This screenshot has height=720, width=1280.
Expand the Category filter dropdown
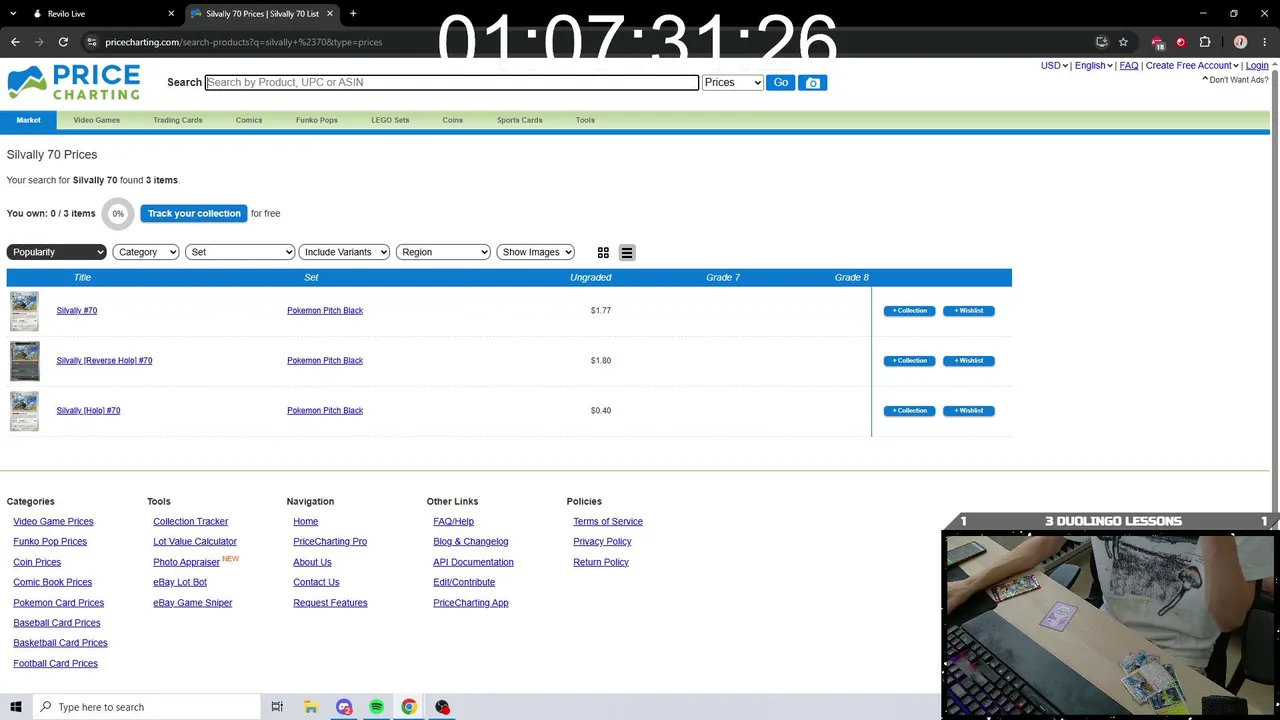[146, 252]
